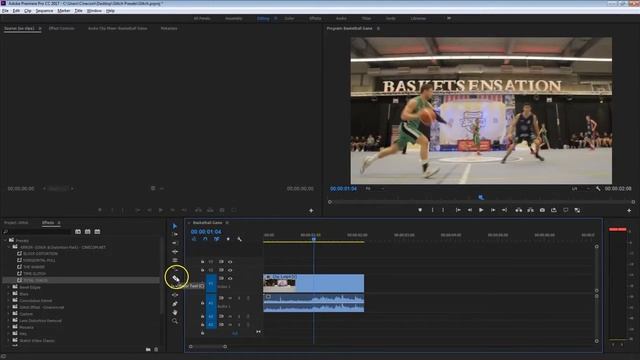Click timeline horizontal zoom scrollbar
640x360 pixels.
pyautogui.click(x=208, y=347)
